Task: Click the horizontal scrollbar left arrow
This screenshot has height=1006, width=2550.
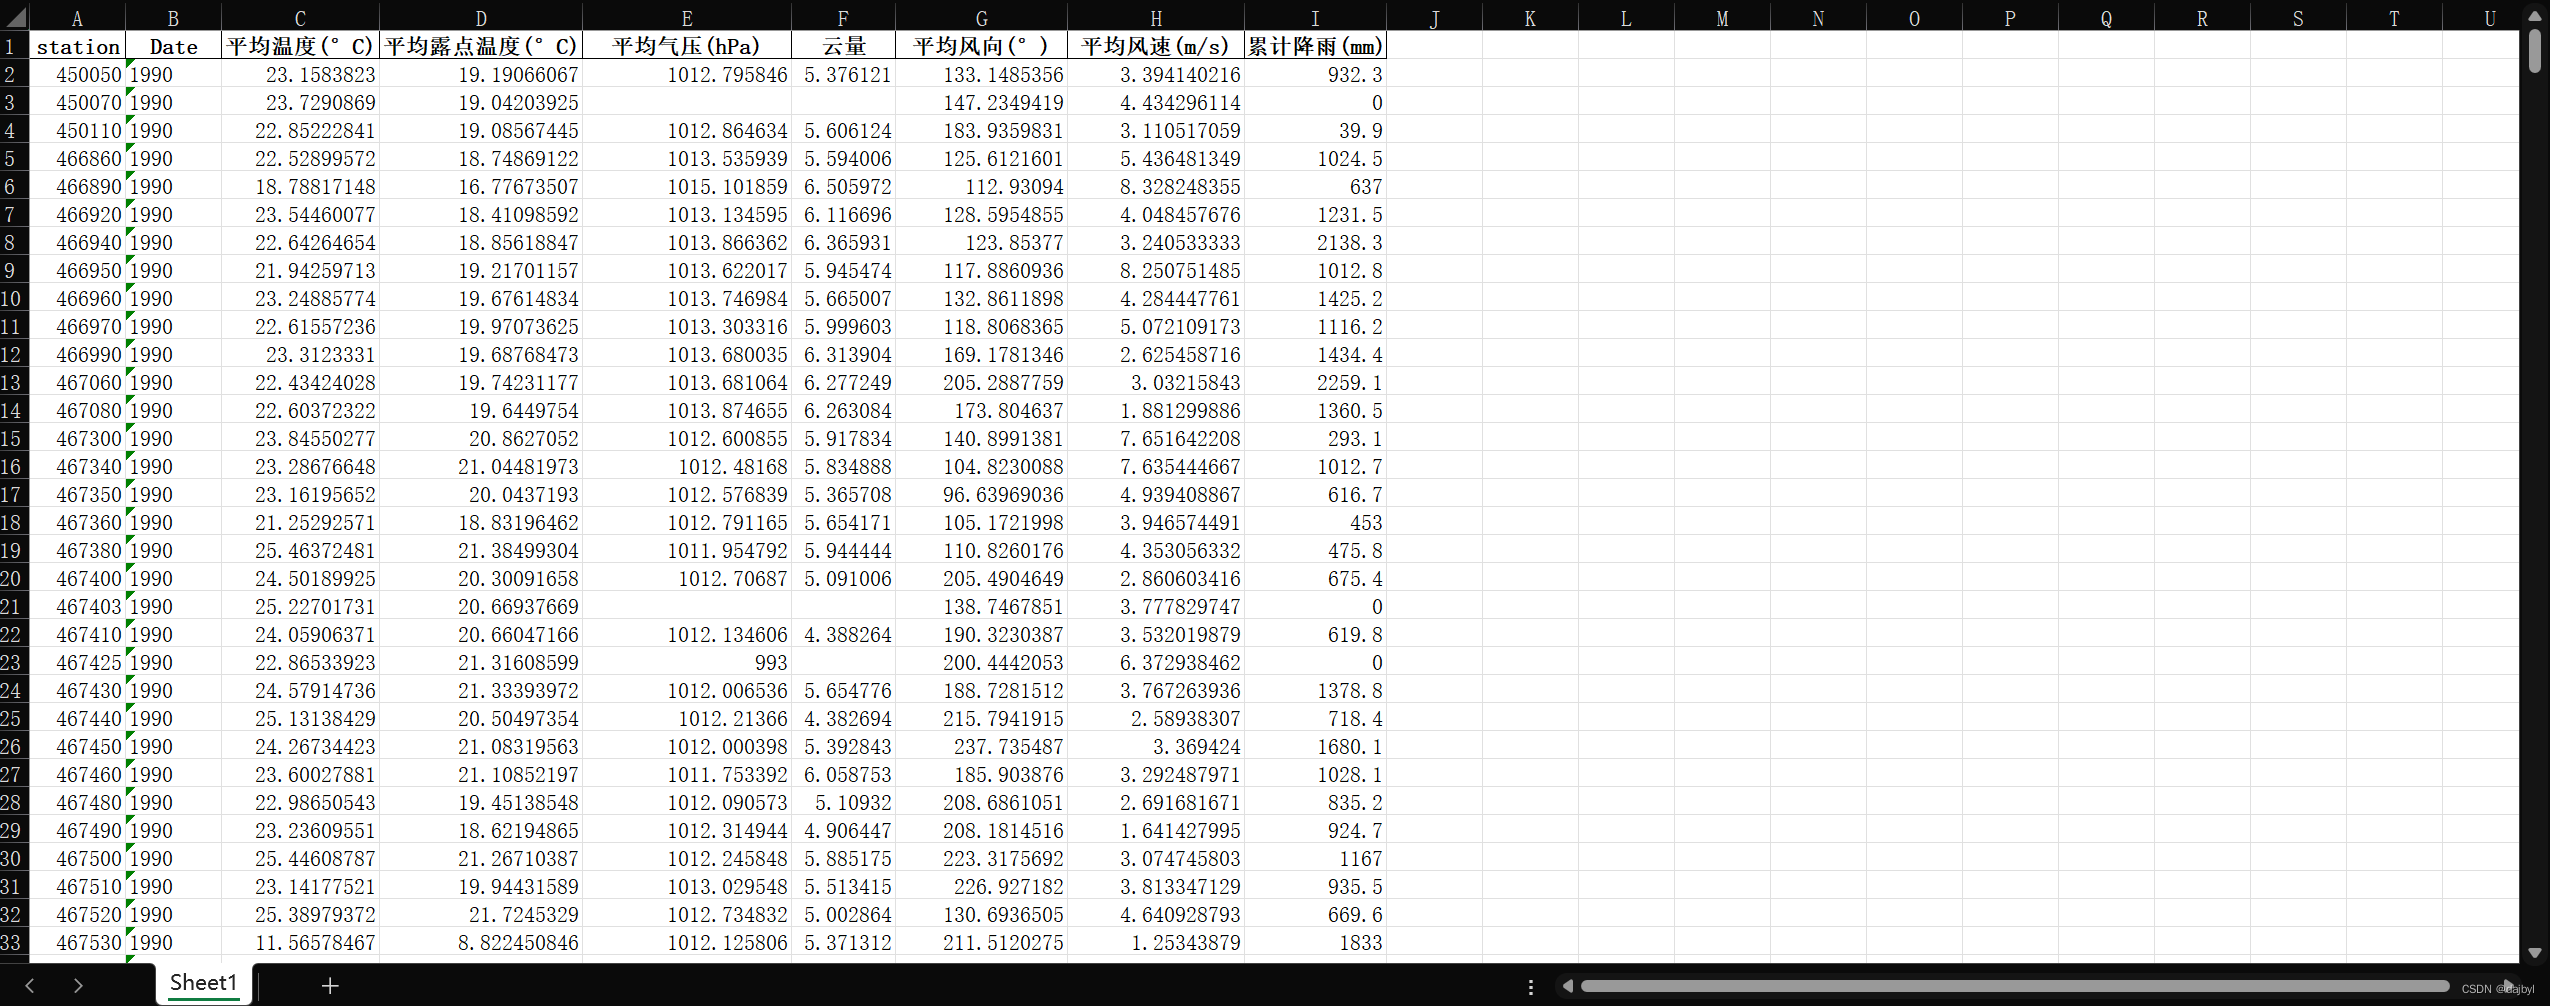Action: 1567,987
